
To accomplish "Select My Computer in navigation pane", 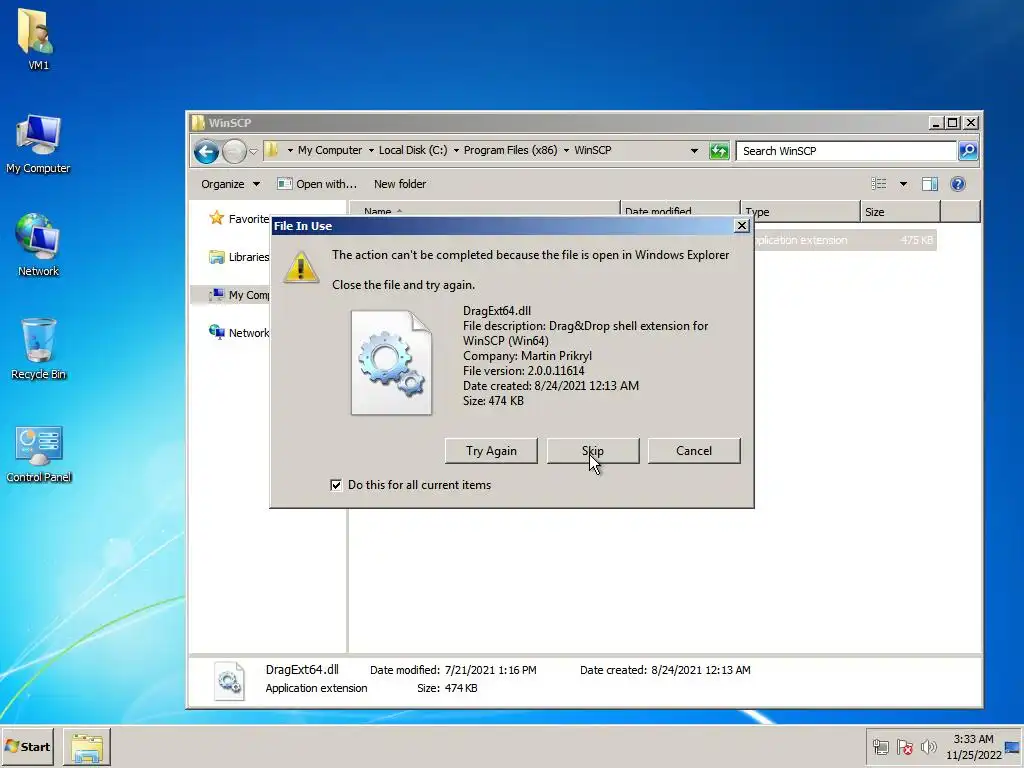I will click(x=239, y=295).
